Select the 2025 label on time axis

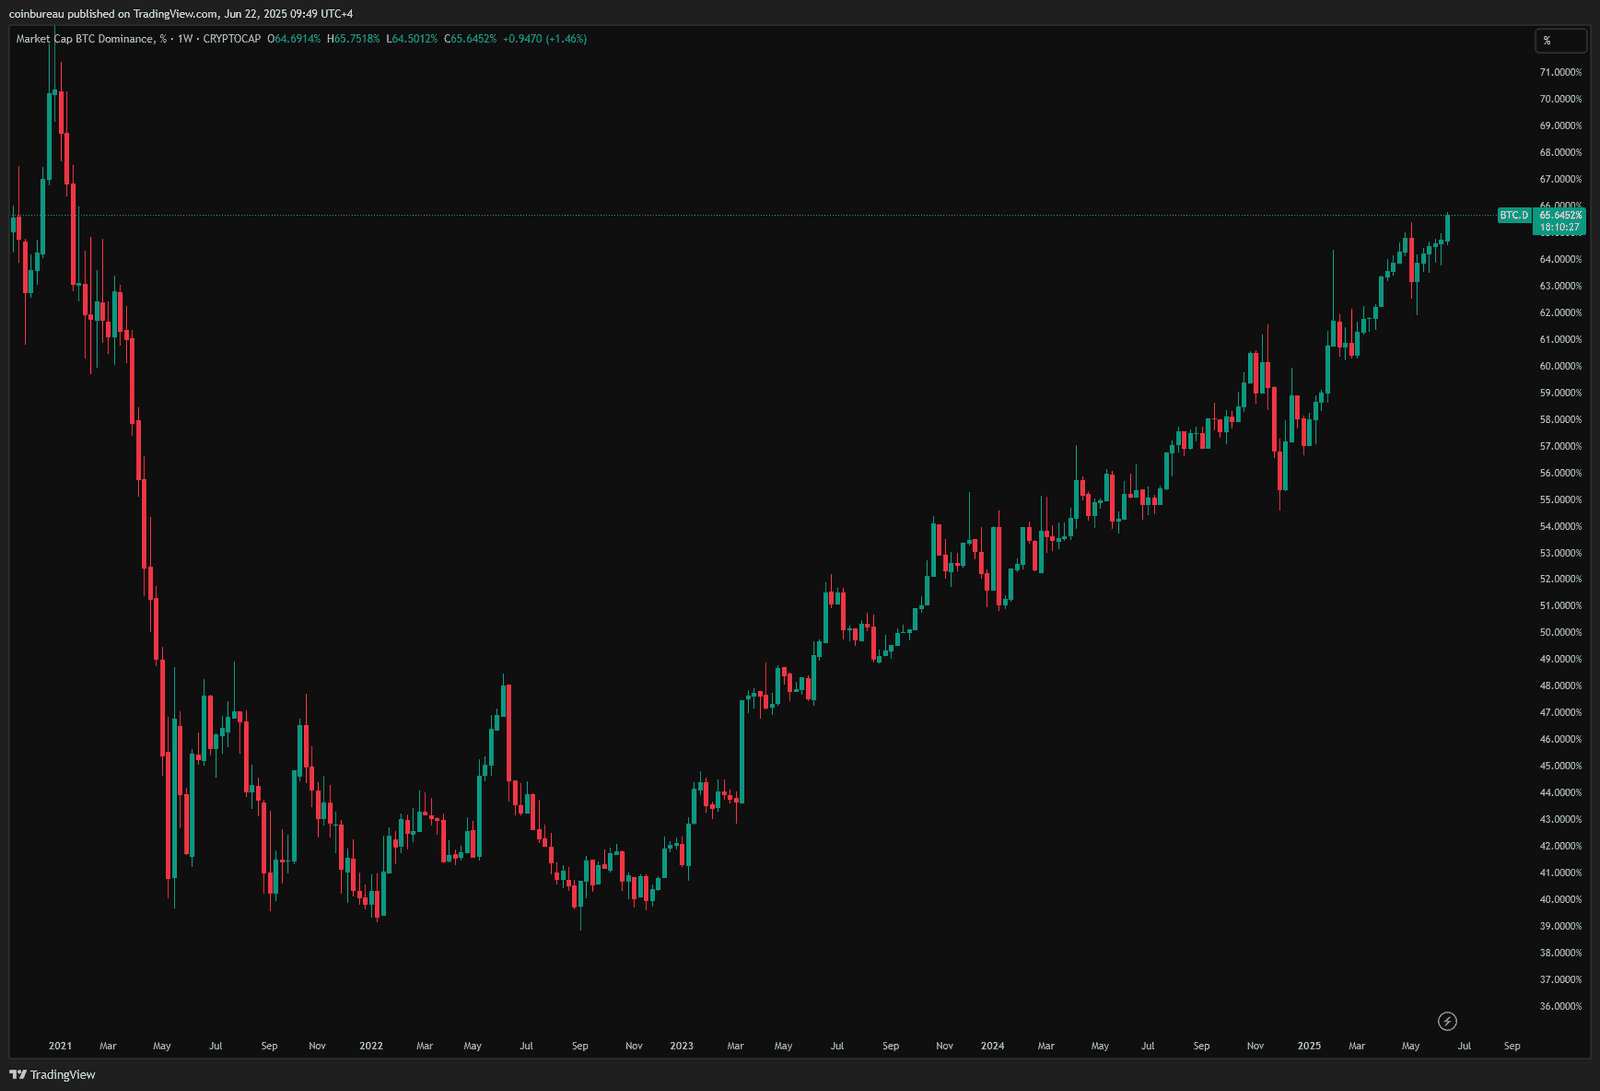tap(1309, 1046)
